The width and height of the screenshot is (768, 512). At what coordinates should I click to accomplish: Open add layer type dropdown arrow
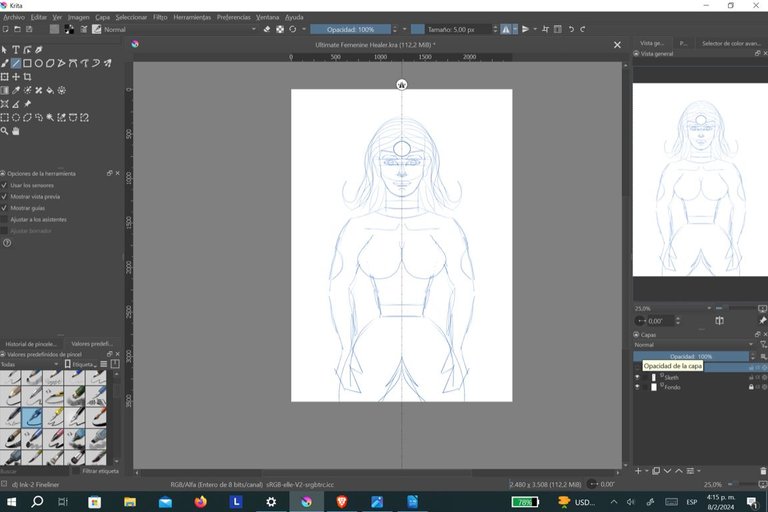click(647, 471)
